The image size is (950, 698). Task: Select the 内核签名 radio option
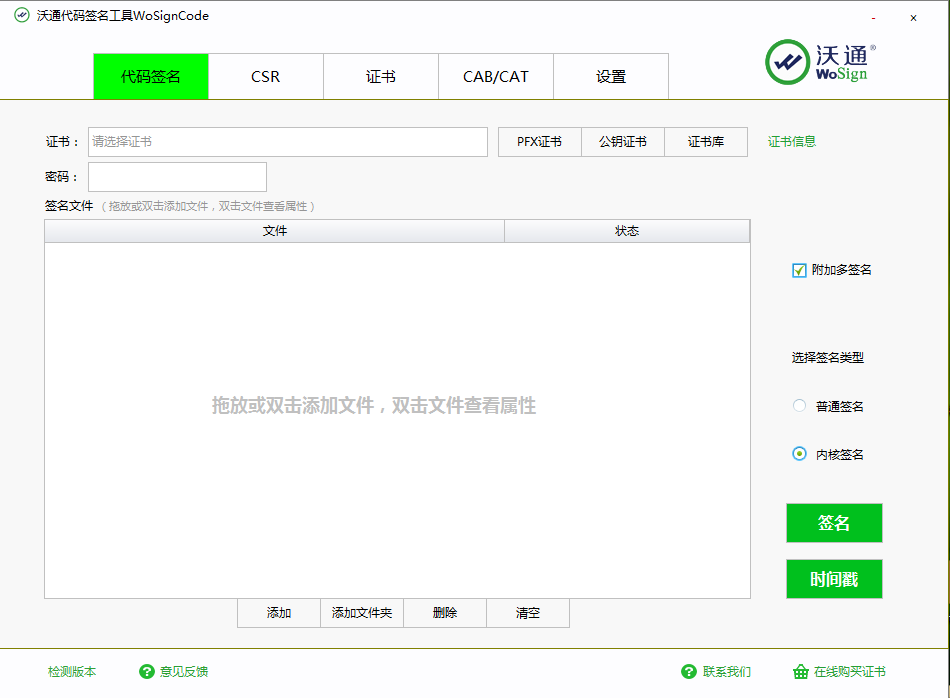pos(799,453)
